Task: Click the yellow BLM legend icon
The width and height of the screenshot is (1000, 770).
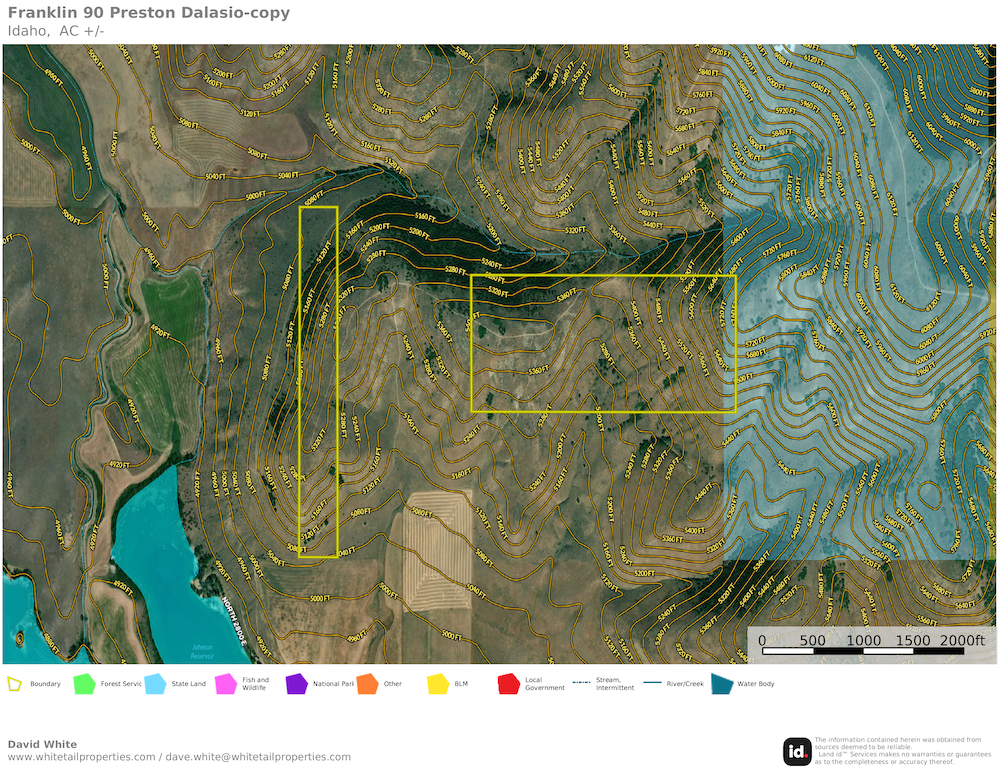Action: [x=438, y=684]
